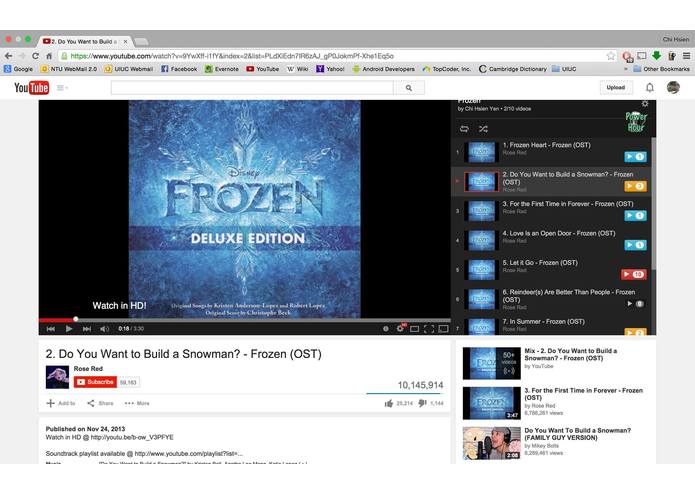Open the player settings gear
Screen dimensions: 695x494
click(x=400, y=328)
